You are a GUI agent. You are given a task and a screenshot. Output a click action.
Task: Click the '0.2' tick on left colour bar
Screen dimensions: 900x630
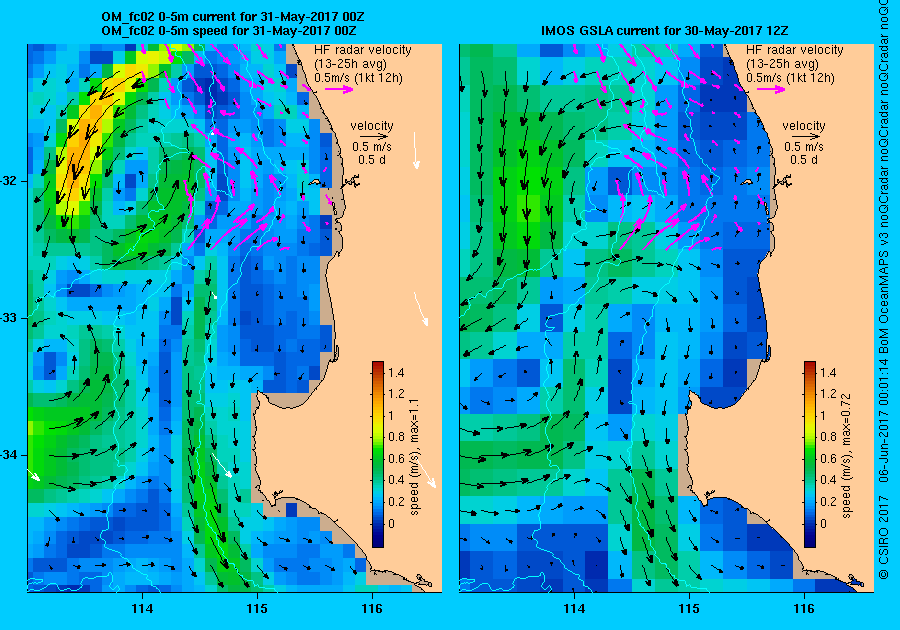point(396,501)
